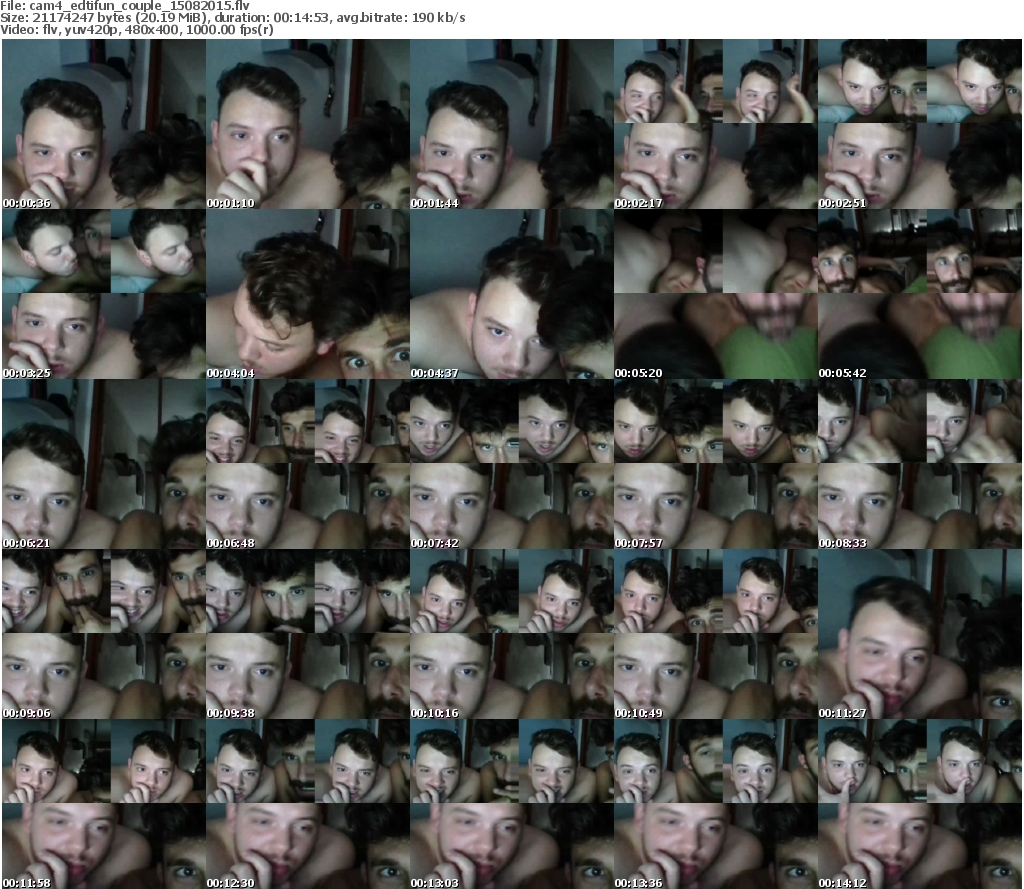1024x889 pixels.
Task: Pick the frame labeled 00:11:27
Action: pyautogui.click(x=920, y=634)
